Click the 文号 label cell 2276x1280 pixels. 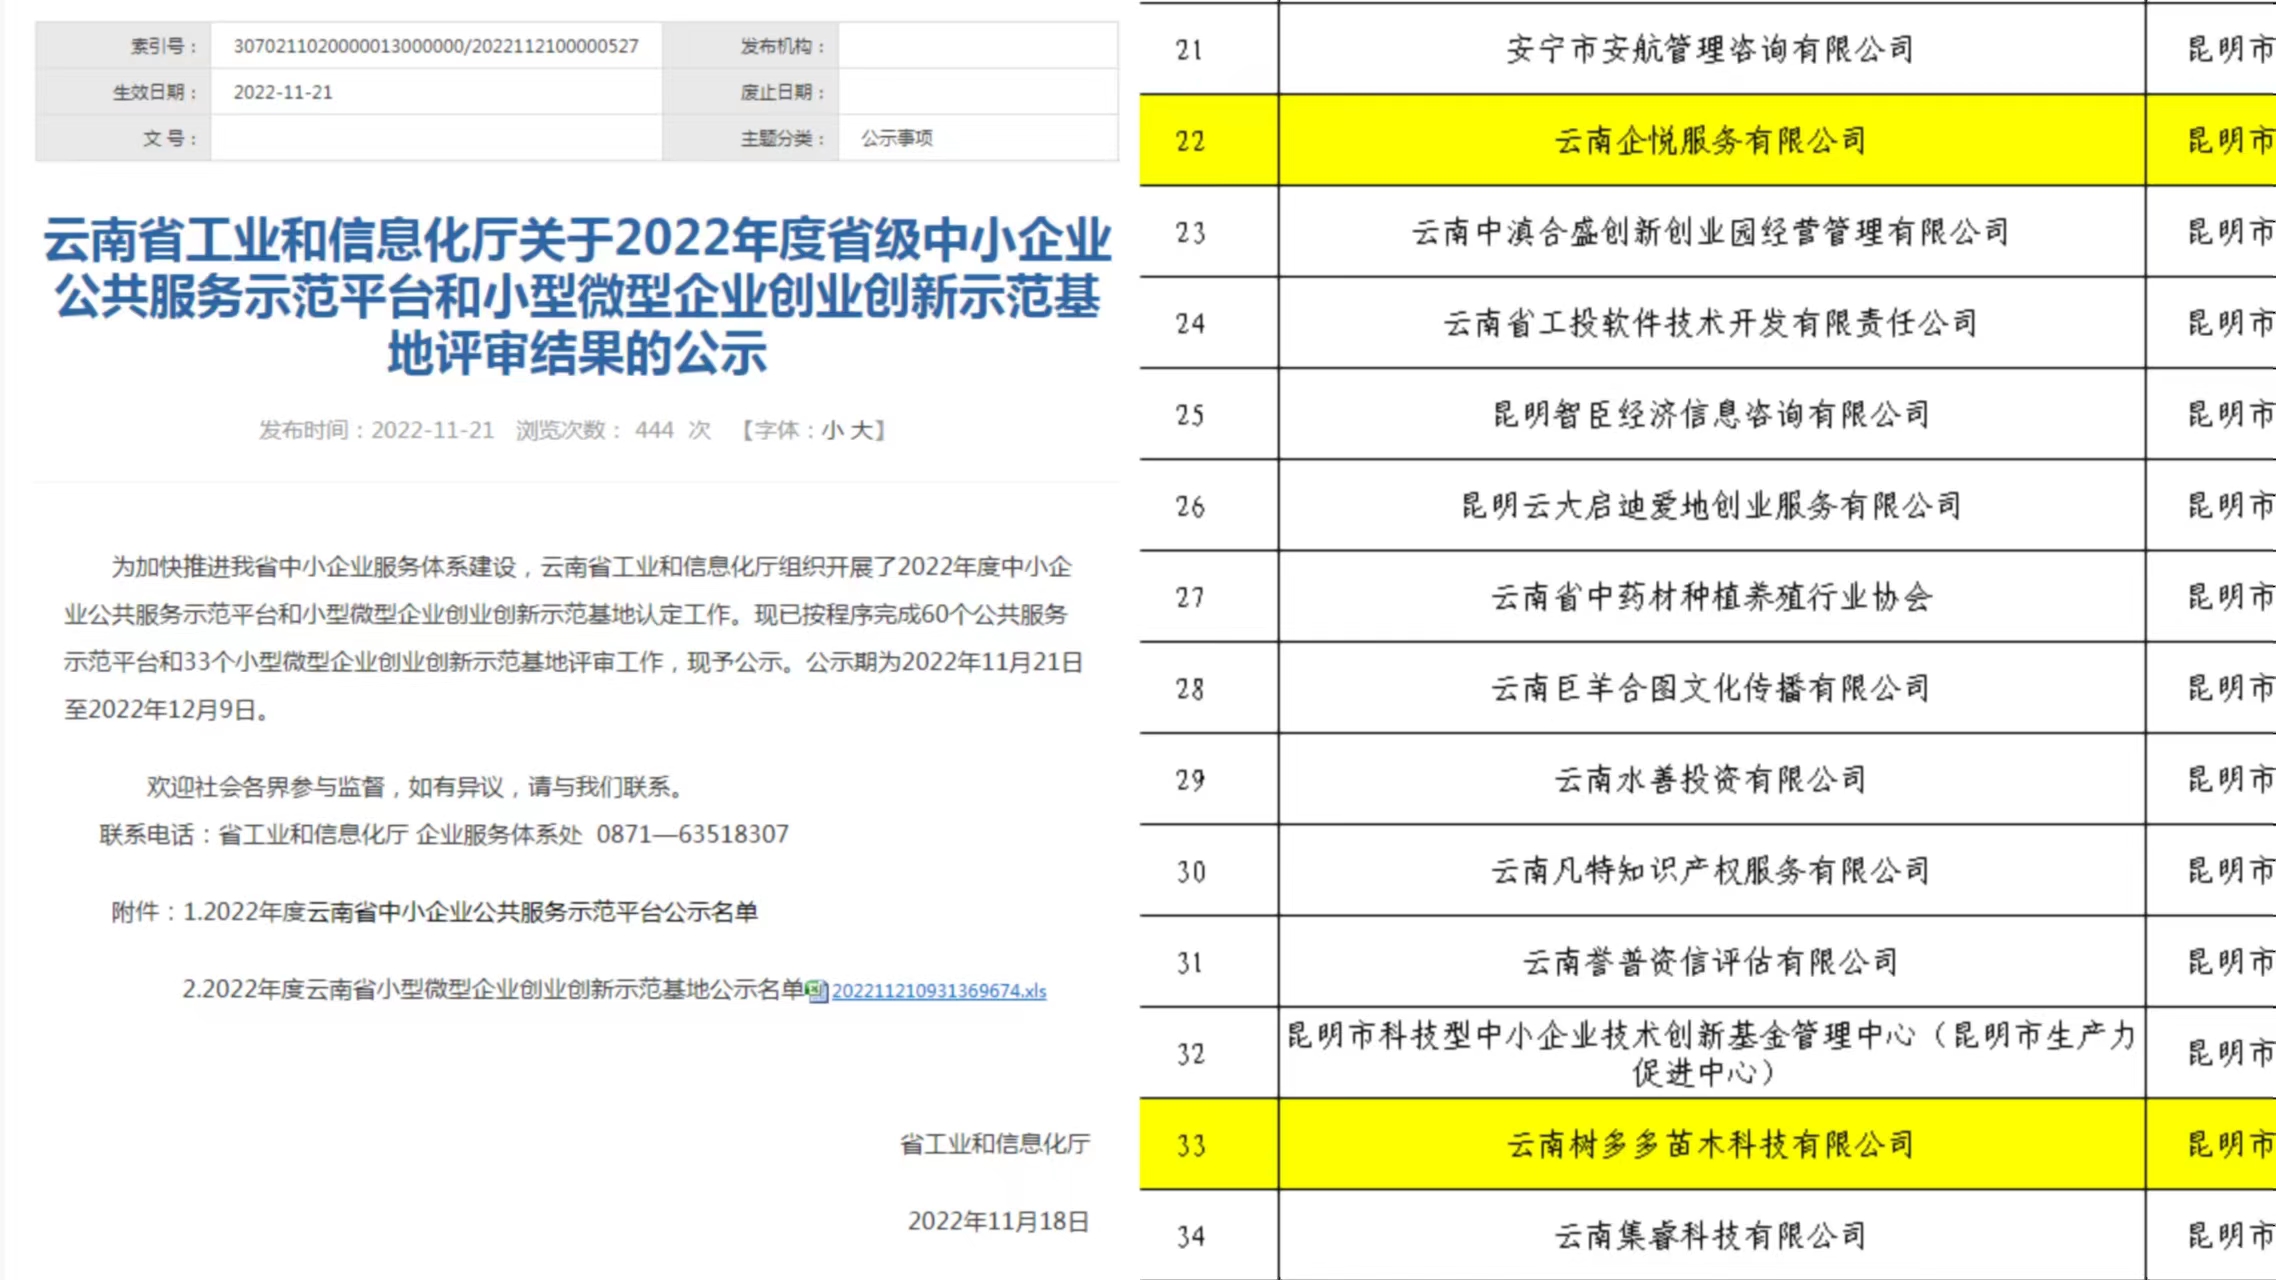123,138
